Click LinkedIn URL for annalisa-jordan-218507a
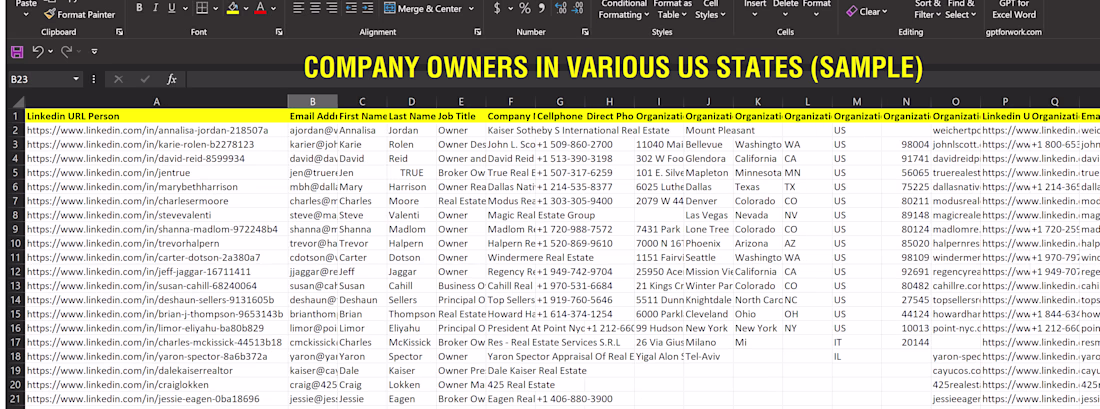Viewport: 1100px width, 409px height. (x=147, y=130)
